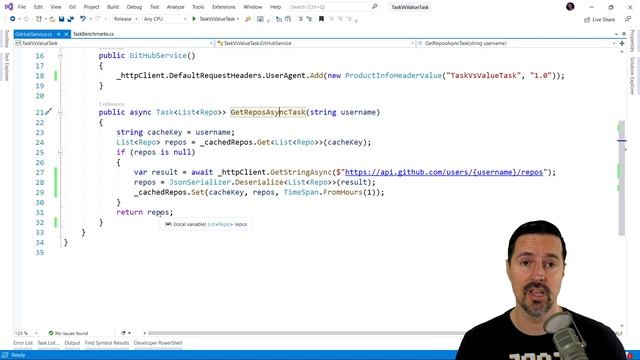Open the Output tab
Image resolution: width=640 pixels, height=360 pixels.
coord(72,343)
